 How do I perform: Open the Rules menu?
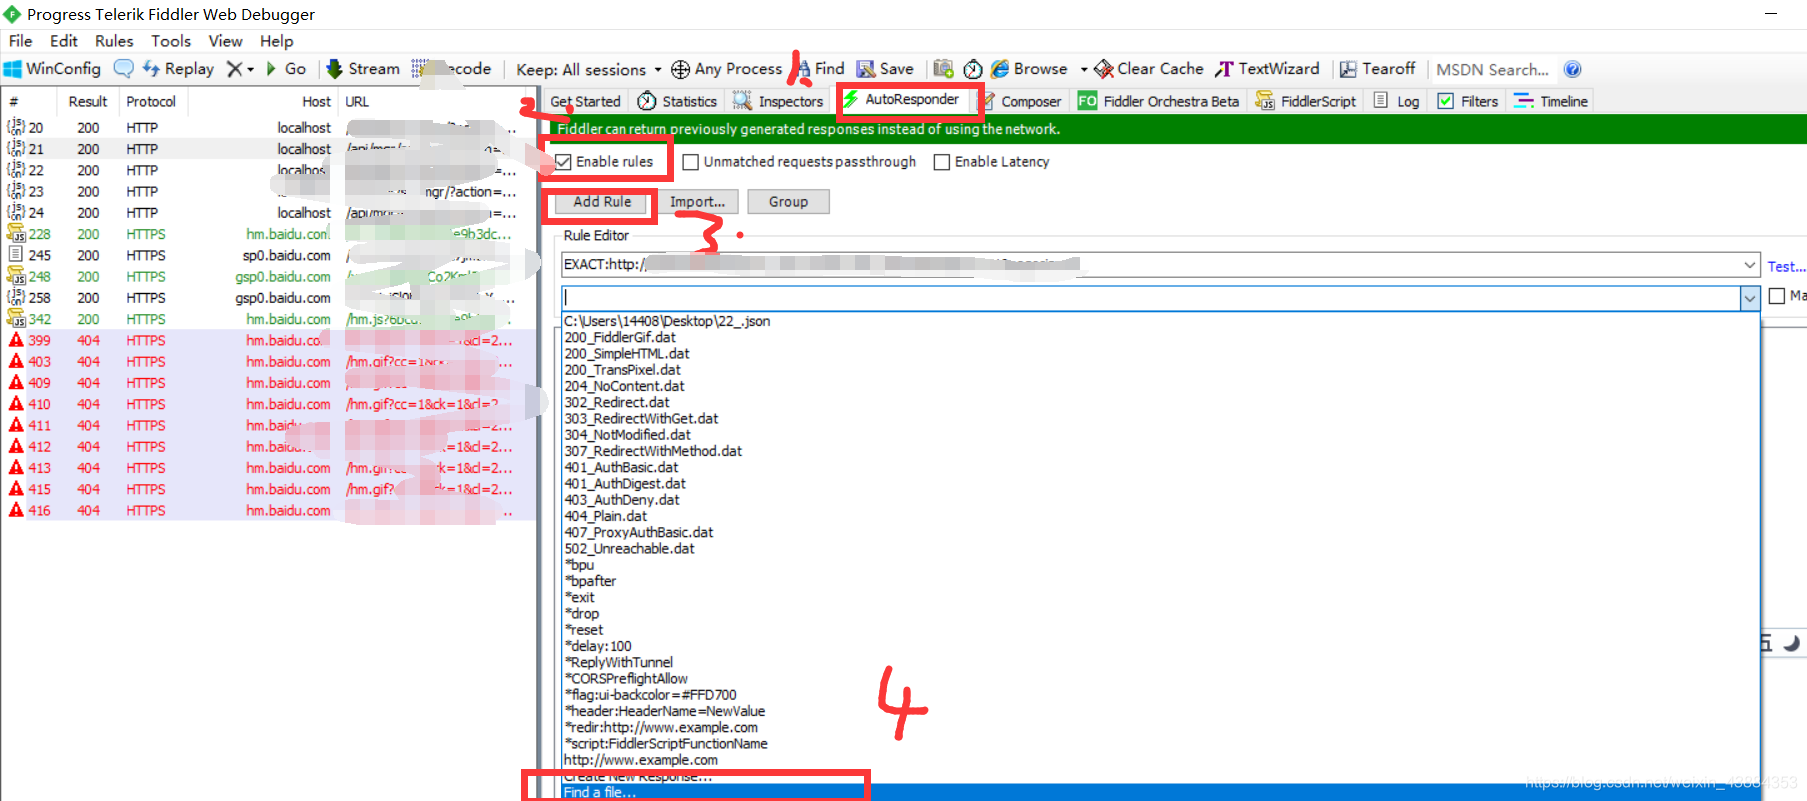pos(114,41)
